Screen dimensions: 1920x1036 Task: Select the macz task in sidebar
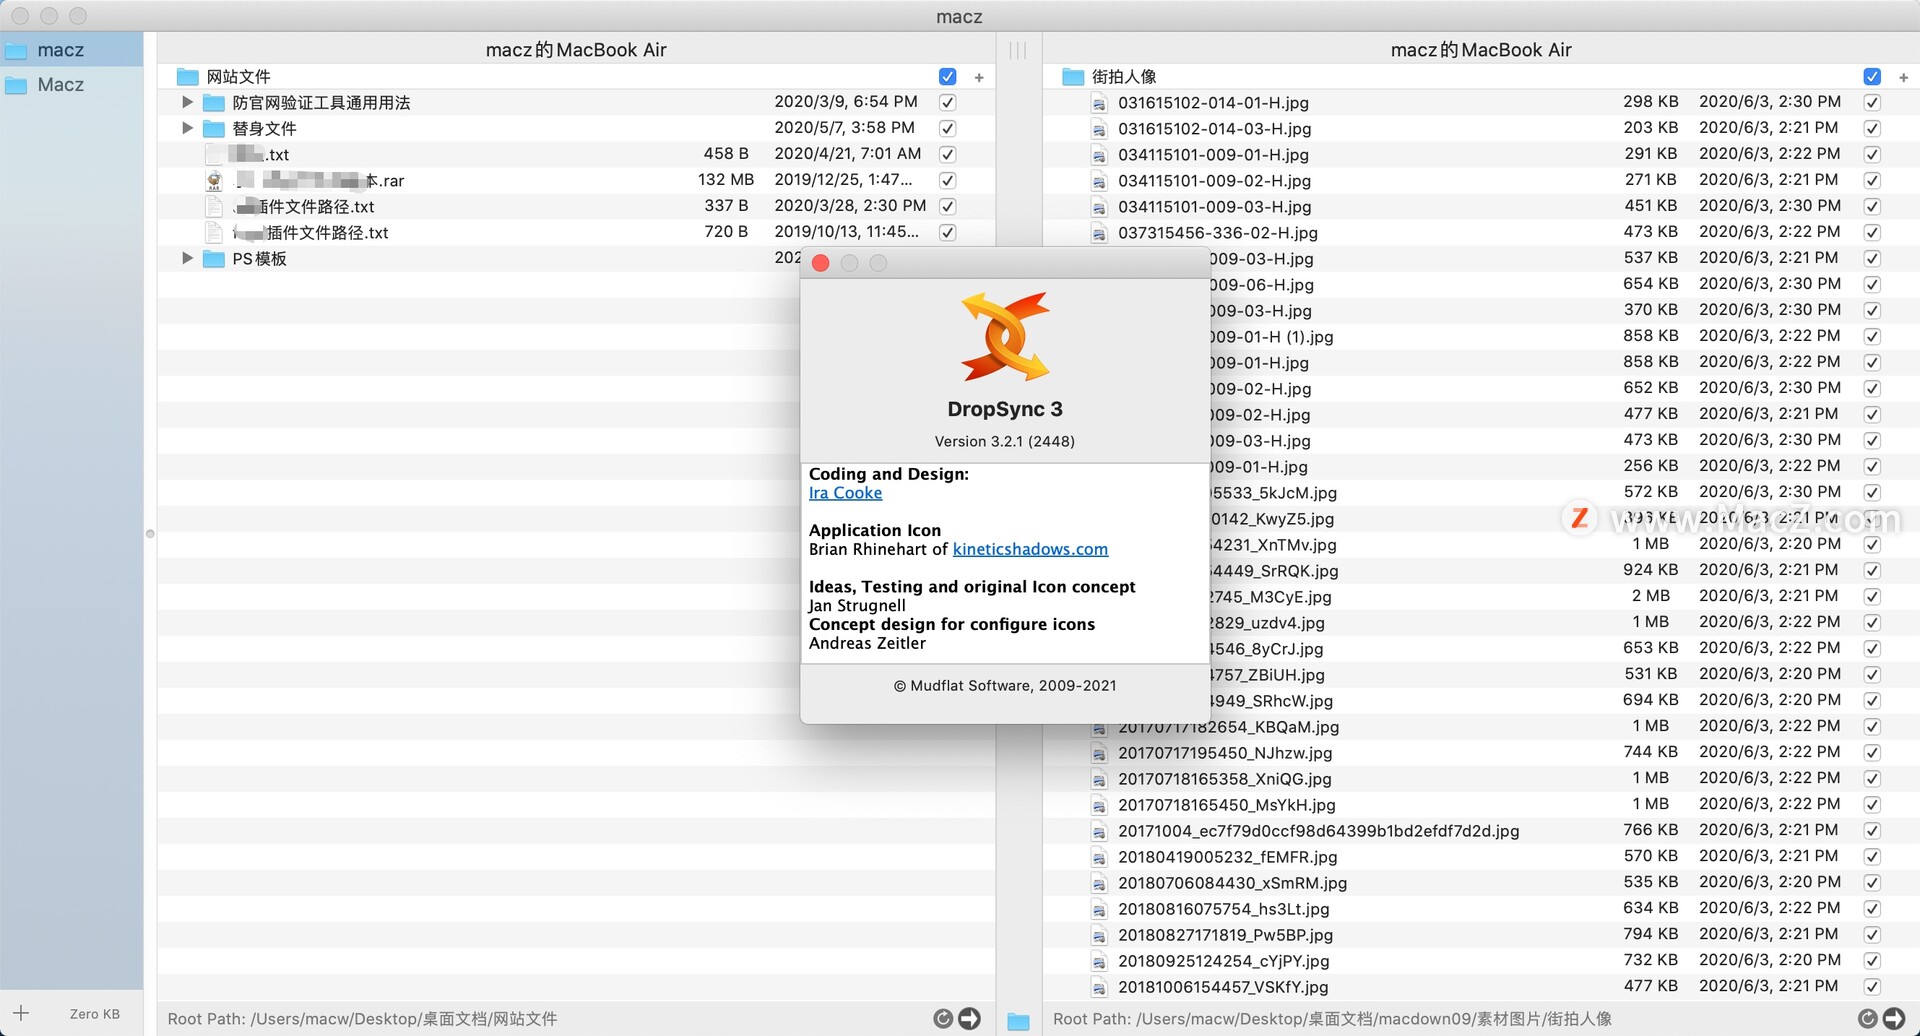pyautogui.click(x=60, y=50)
